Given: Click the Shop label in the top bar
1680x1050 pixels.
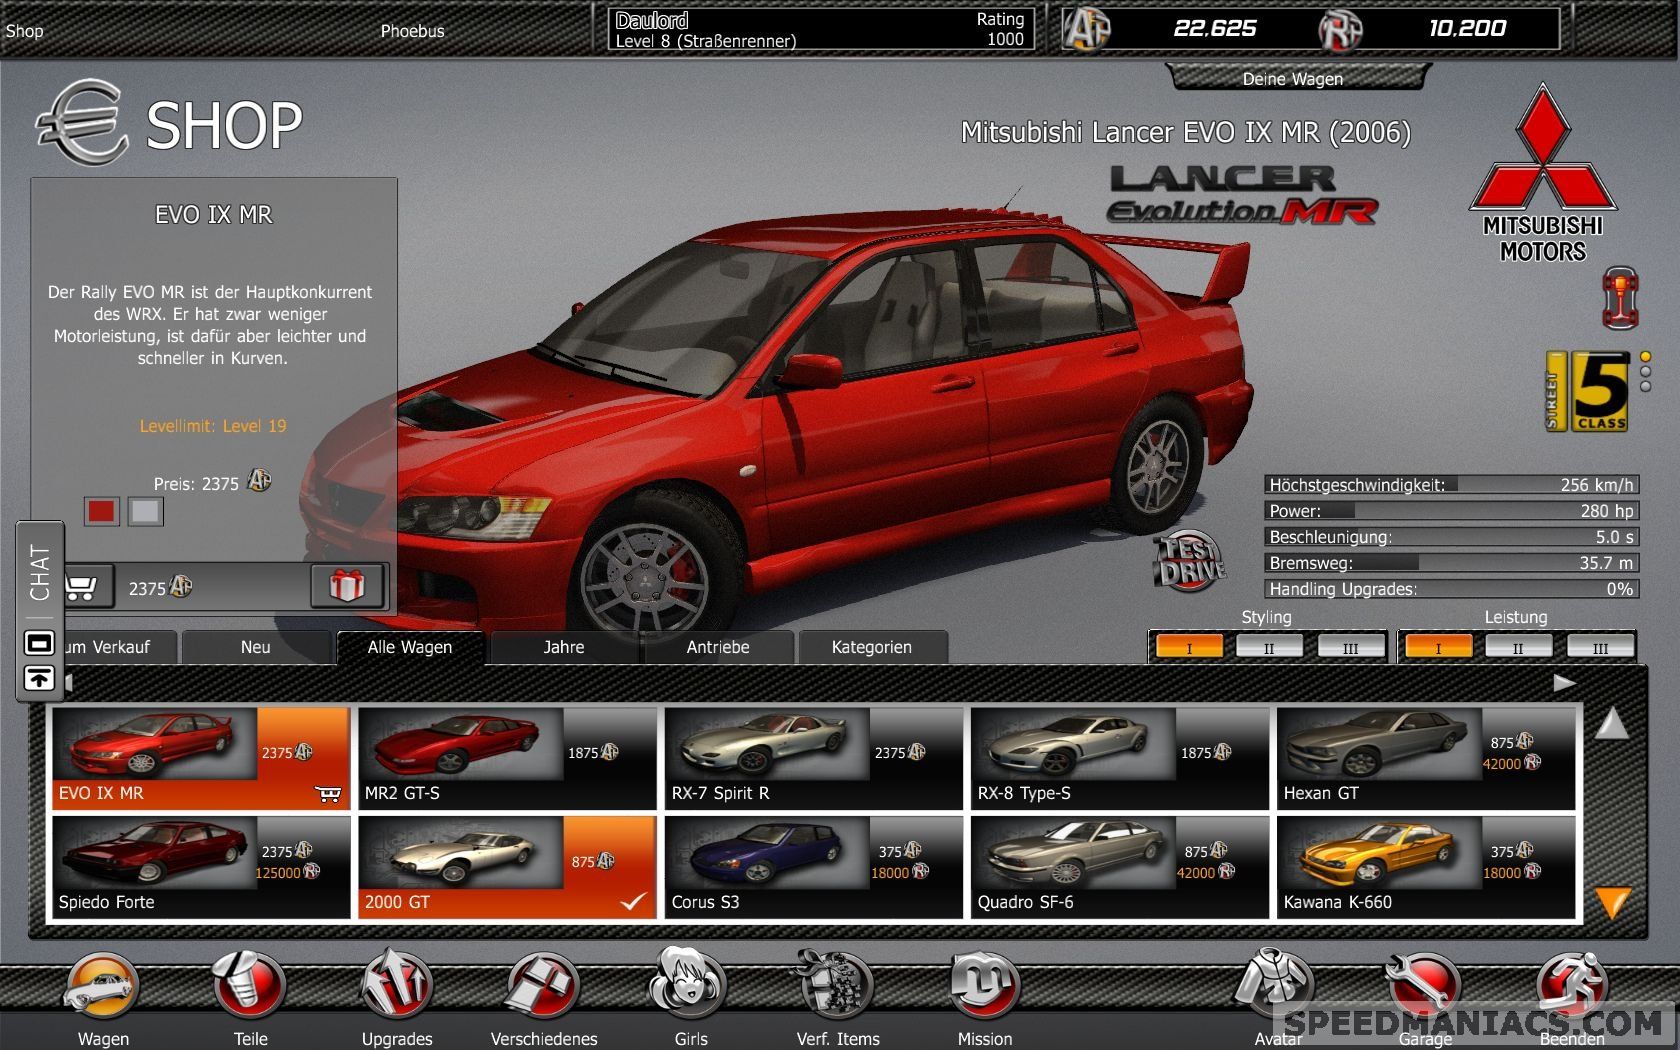Looking at the screenshot, I should click(x=24, y=31).
